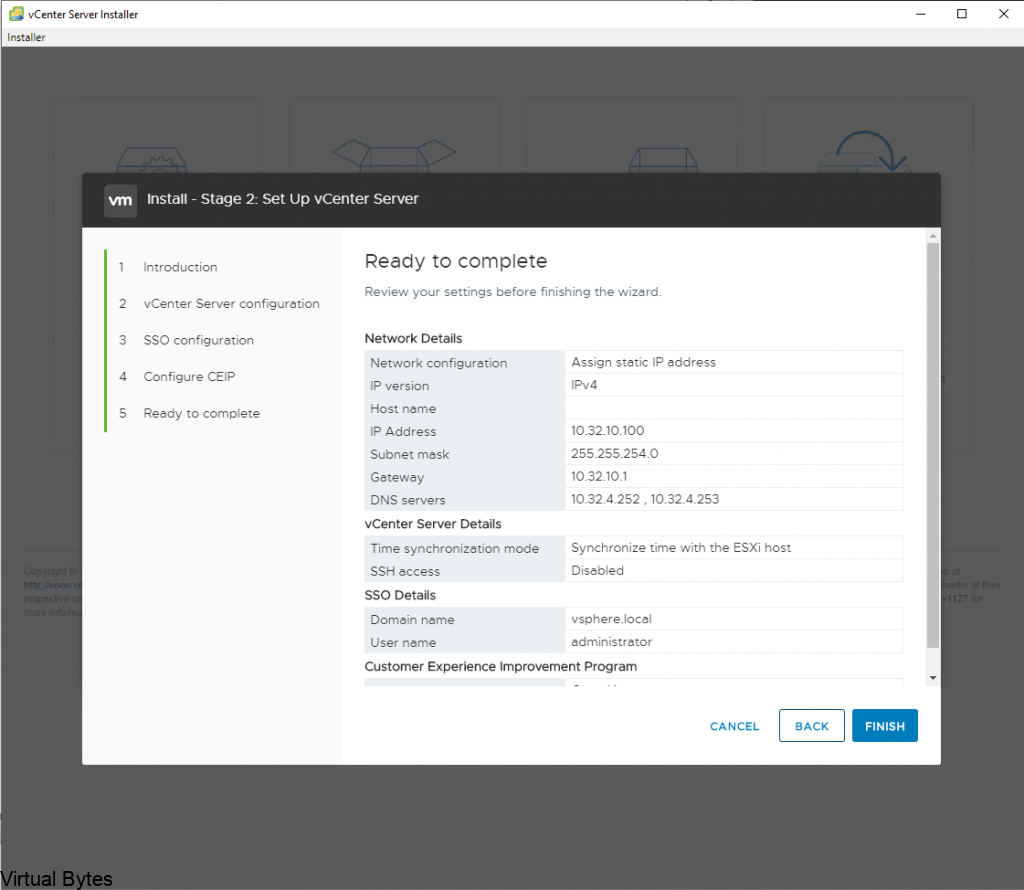Click the 'Ready to complete' page title
The width and height of the screenshot is (1024, 890).
[456, 261]
